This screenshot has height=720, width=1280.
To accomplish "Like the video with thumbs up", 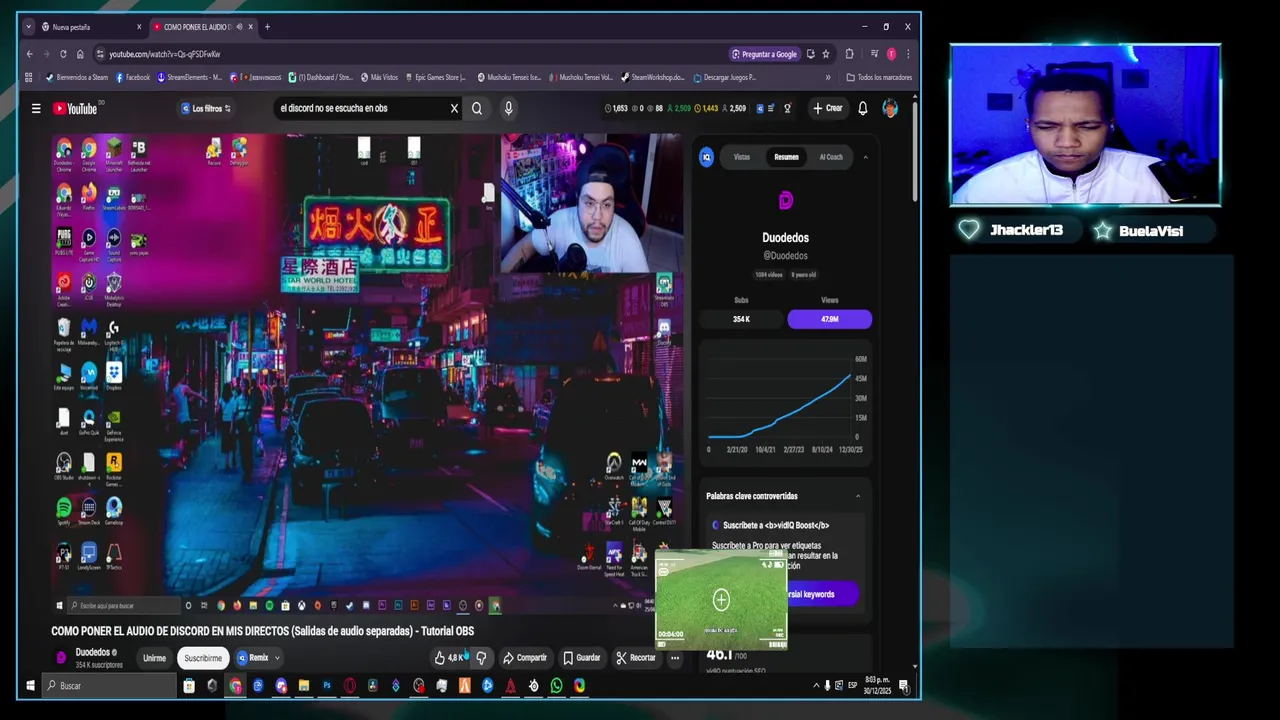I will click(448, 658).
